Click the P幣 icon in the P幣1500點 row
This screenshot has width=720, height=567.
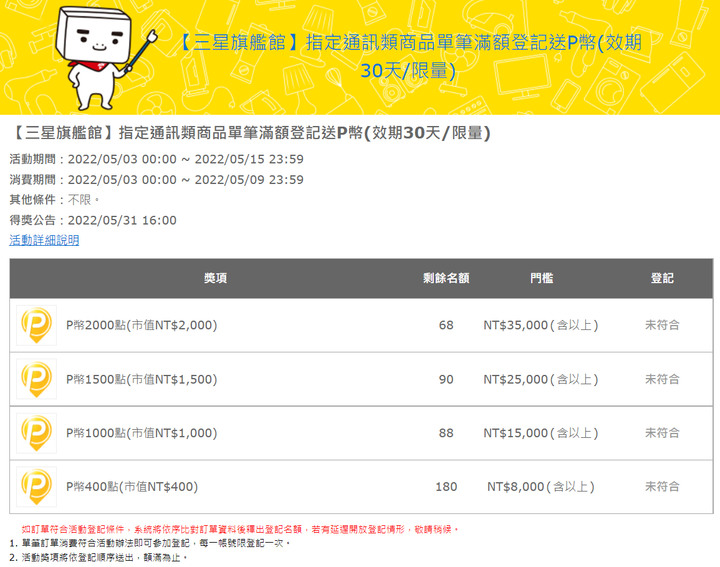[36, 379]
